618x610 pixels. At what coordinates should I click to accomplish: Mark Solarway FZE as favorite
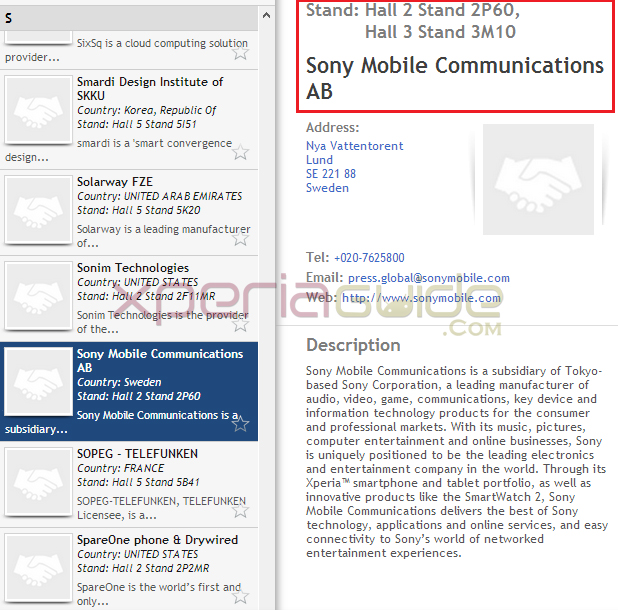click(x=240, y=238)
